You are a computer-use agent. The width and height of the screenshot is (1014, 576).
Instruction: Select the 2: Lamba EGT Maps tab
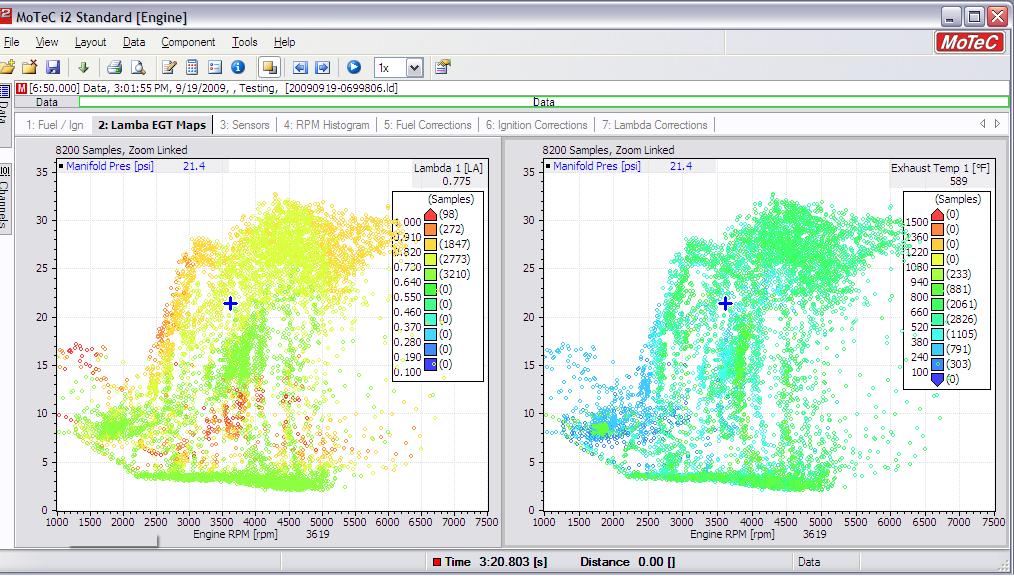point(152,125)
